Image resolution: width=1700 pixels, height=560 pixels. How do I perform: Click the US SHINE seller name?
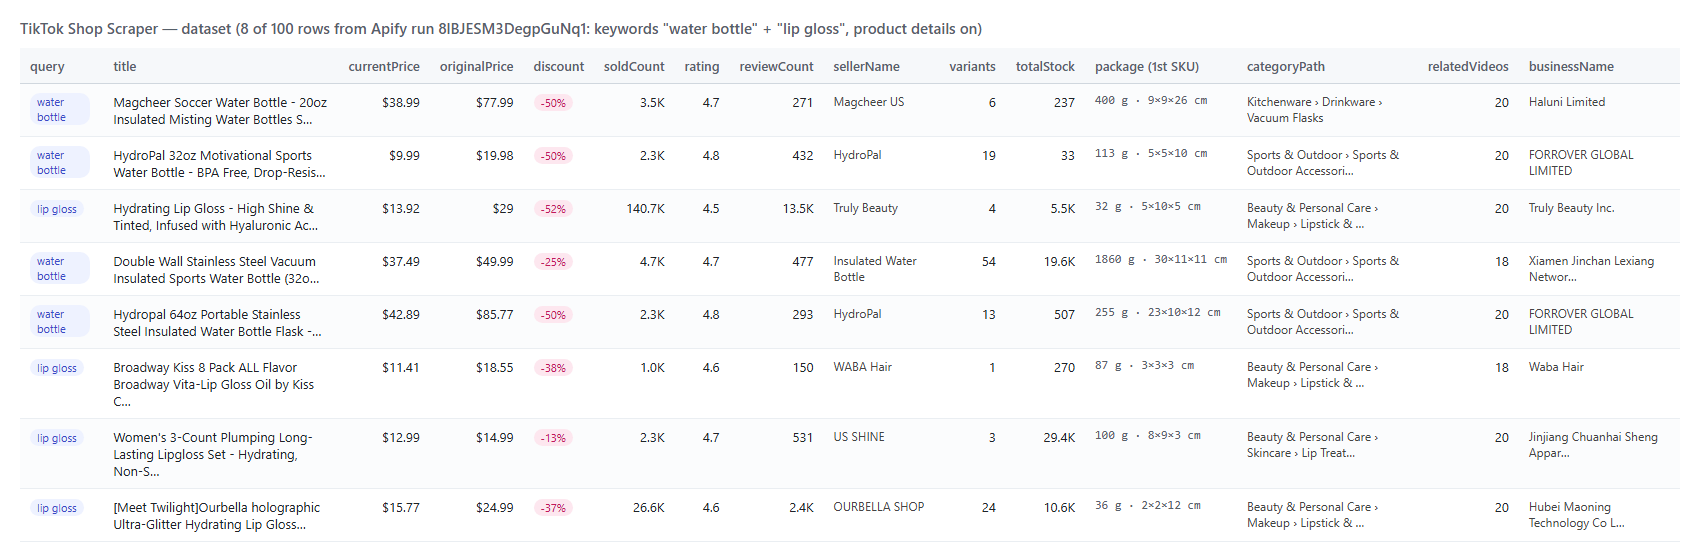tap(859, 437)
